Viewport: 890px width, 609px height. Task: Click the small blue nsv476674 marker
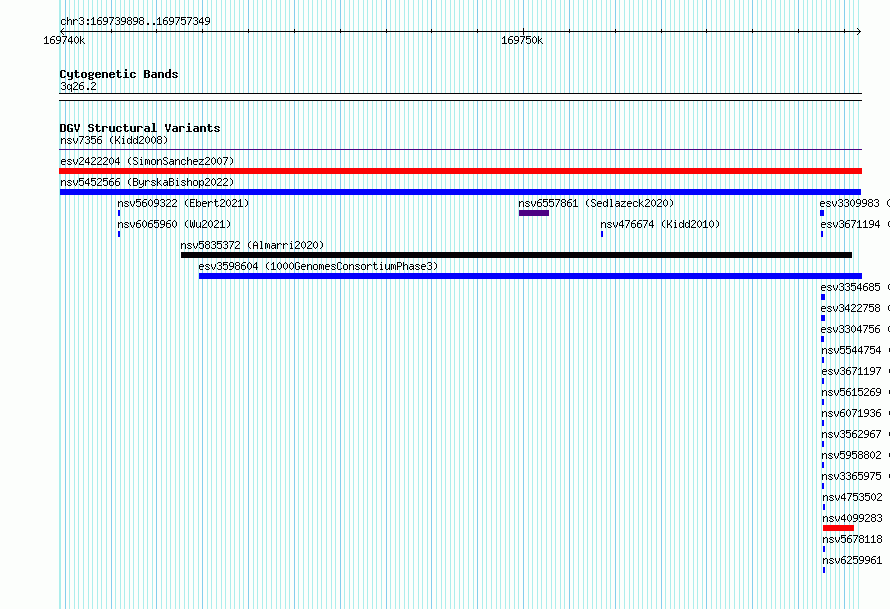pos(602,234)
